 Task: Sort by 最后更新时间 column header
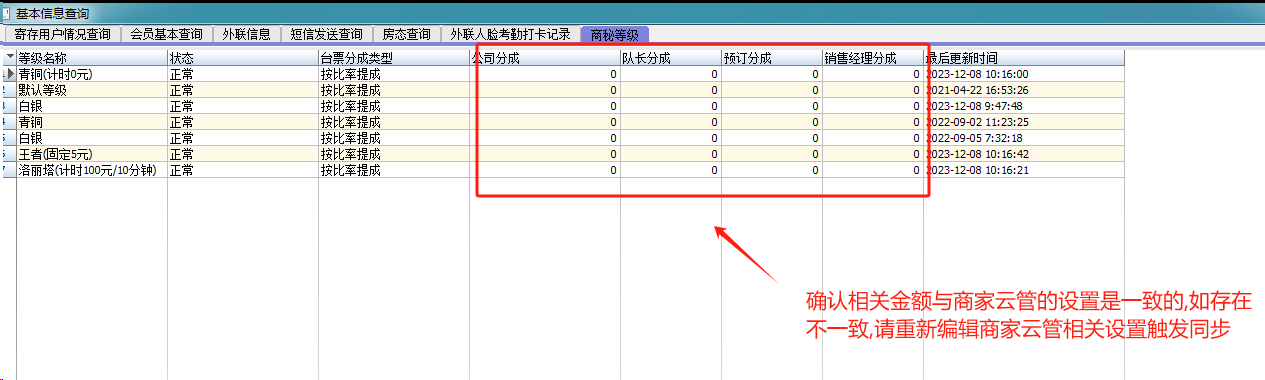[x=1024, y=58]
